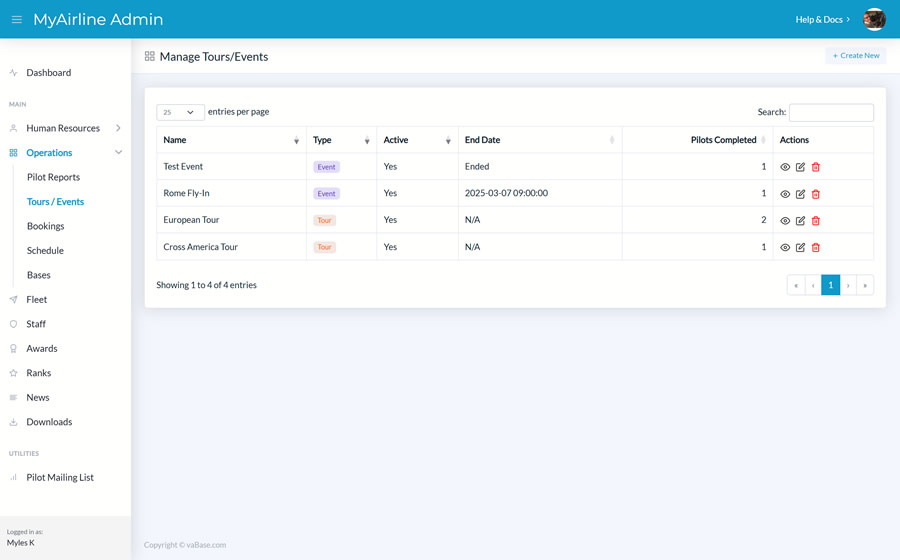Screen dimensions: 900x560
Task: Edit the Test Event entry
Action: (800, 167)
